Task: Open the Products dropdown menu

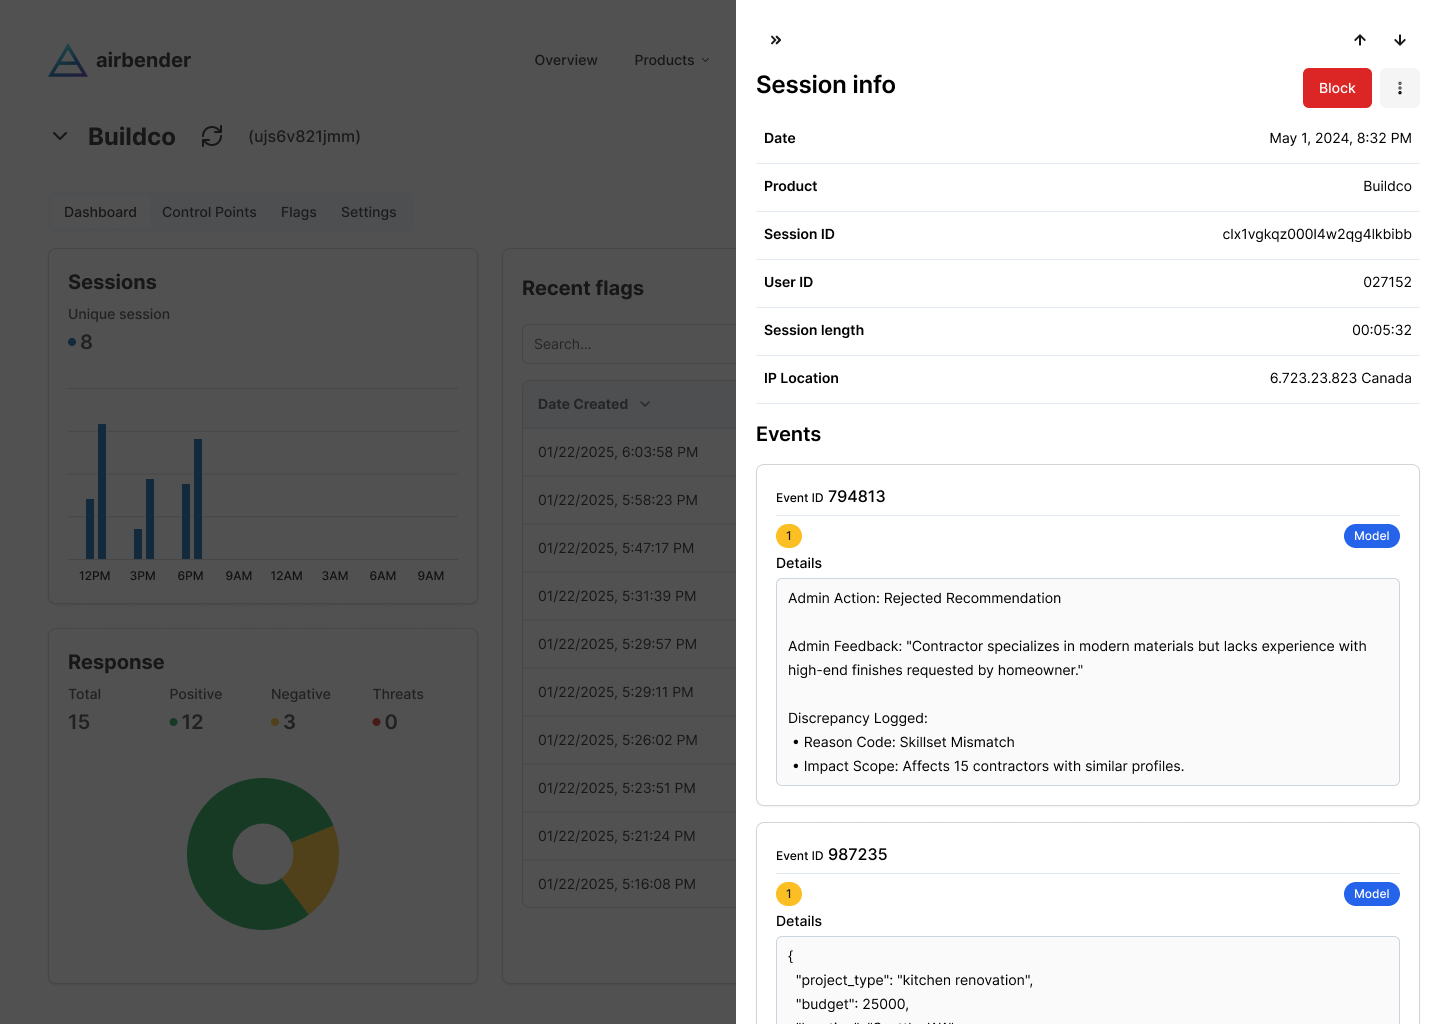Action: (x=672, y=60)
